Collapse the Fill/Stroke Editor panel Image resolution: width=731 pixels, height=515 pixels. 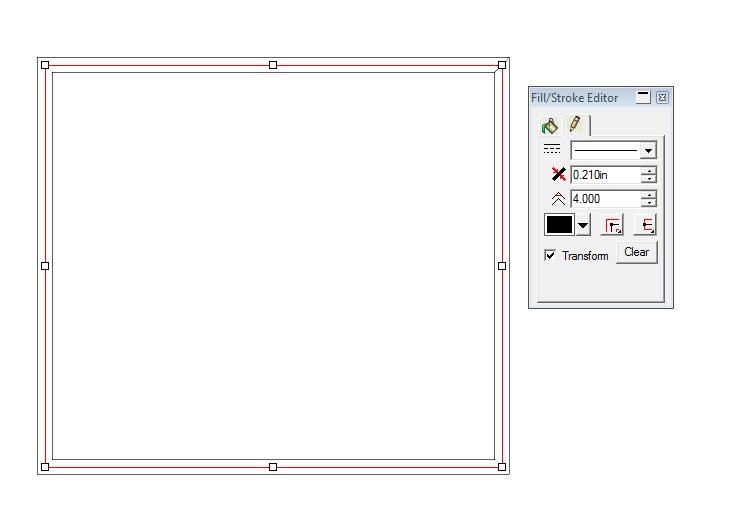tap(643, 97)
